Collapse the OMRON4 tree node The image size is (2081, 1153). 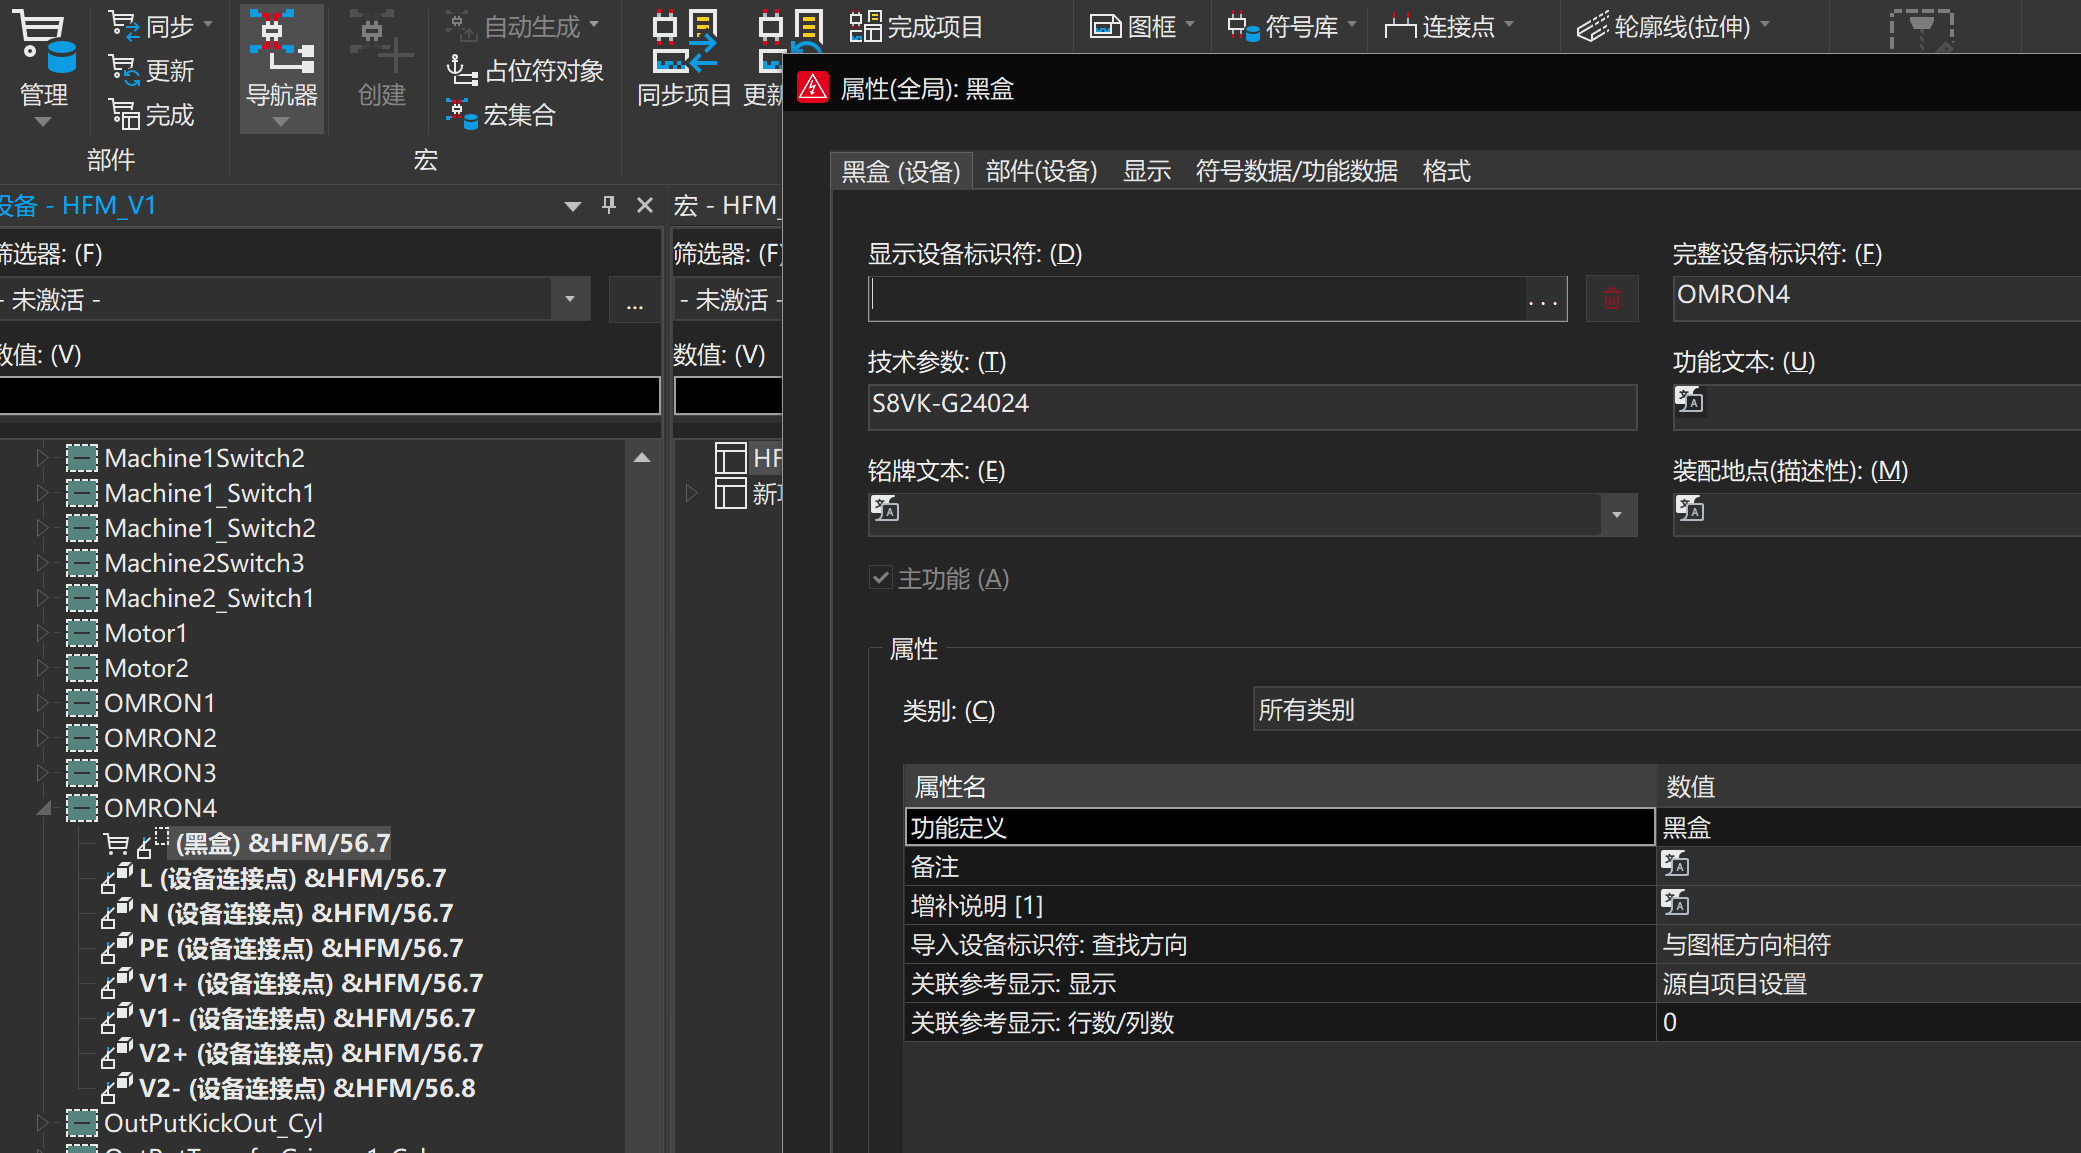pyautogui.click(x=43, y=808)
